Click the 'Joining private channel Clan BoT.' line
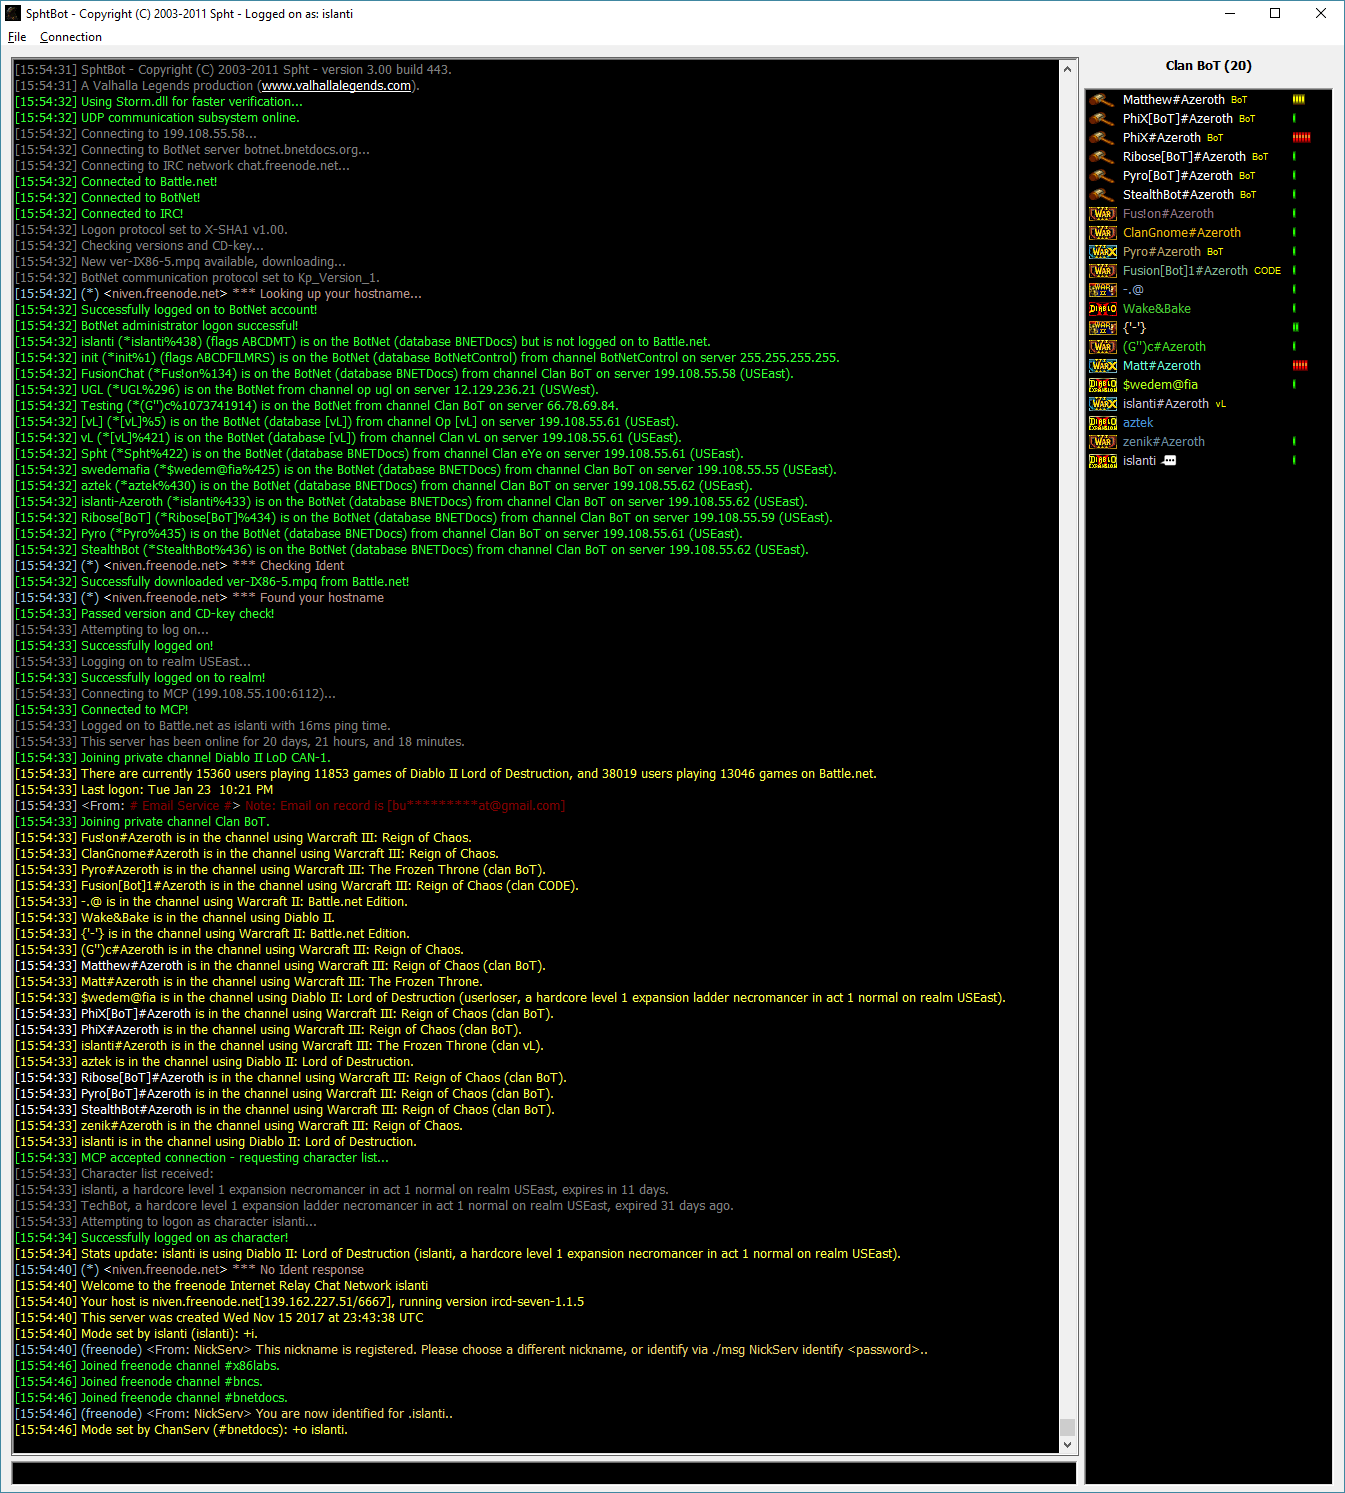This screenshot has width=1345, height=1493. coord(143,822)
